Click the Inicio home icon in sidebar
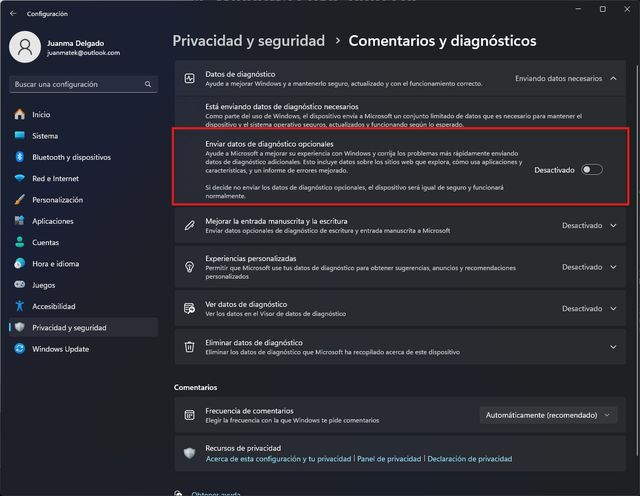 (19, 114)
